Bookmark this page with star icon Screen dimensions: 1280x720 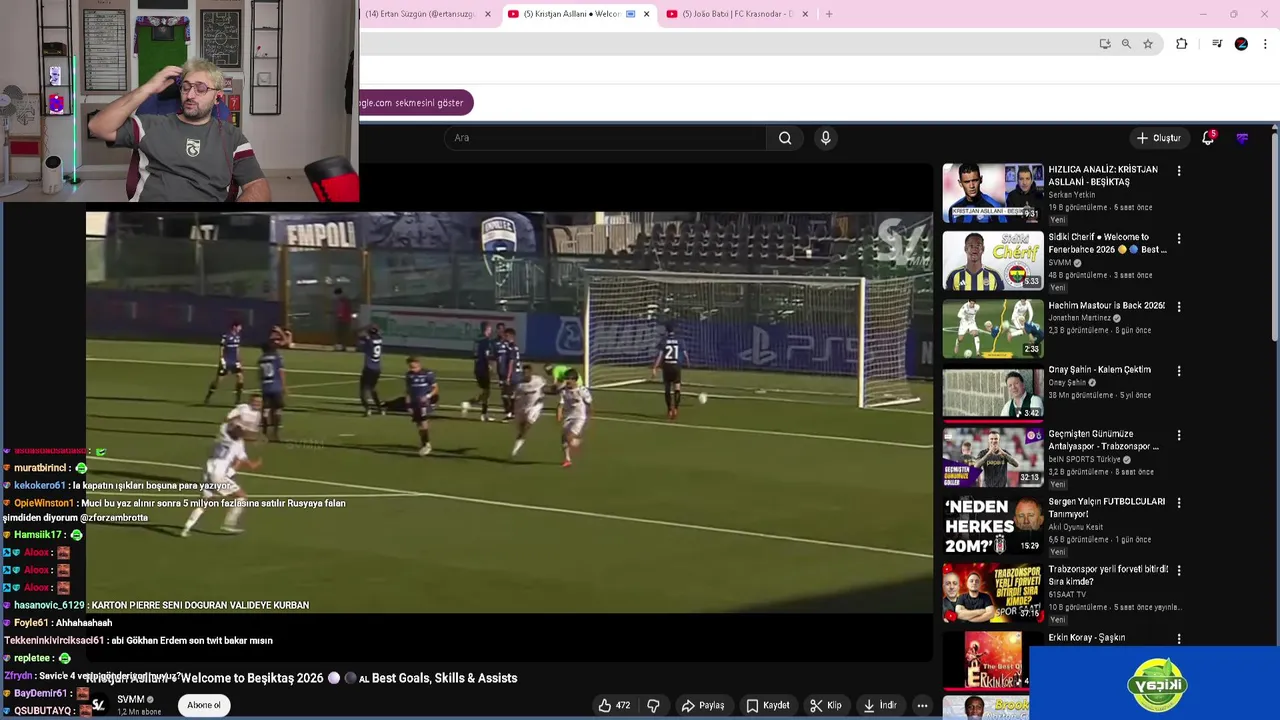pos(1148,44)
